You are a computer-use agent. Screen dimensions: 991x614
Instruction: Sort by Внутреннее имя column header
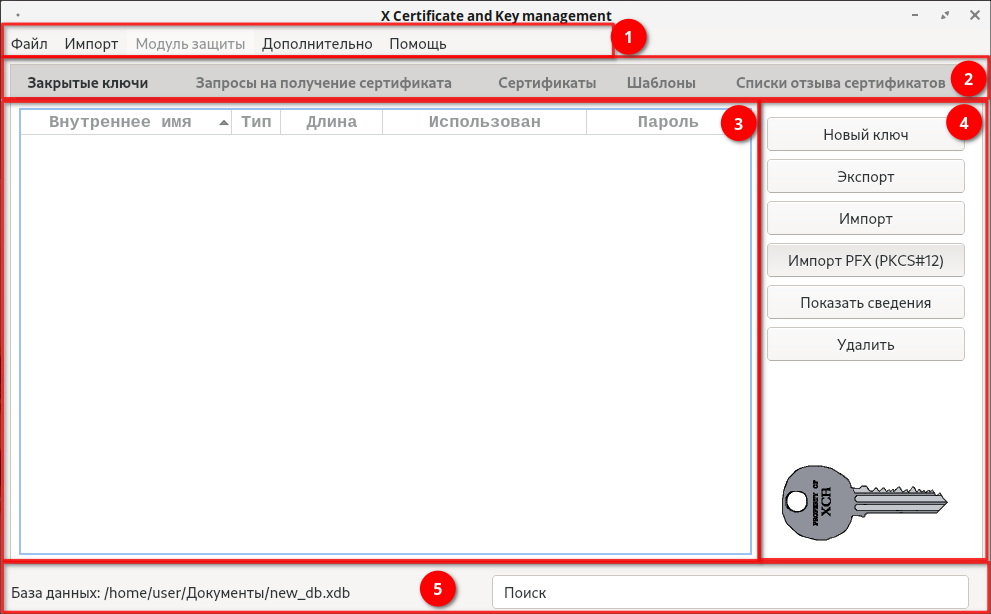click(120, 122)
